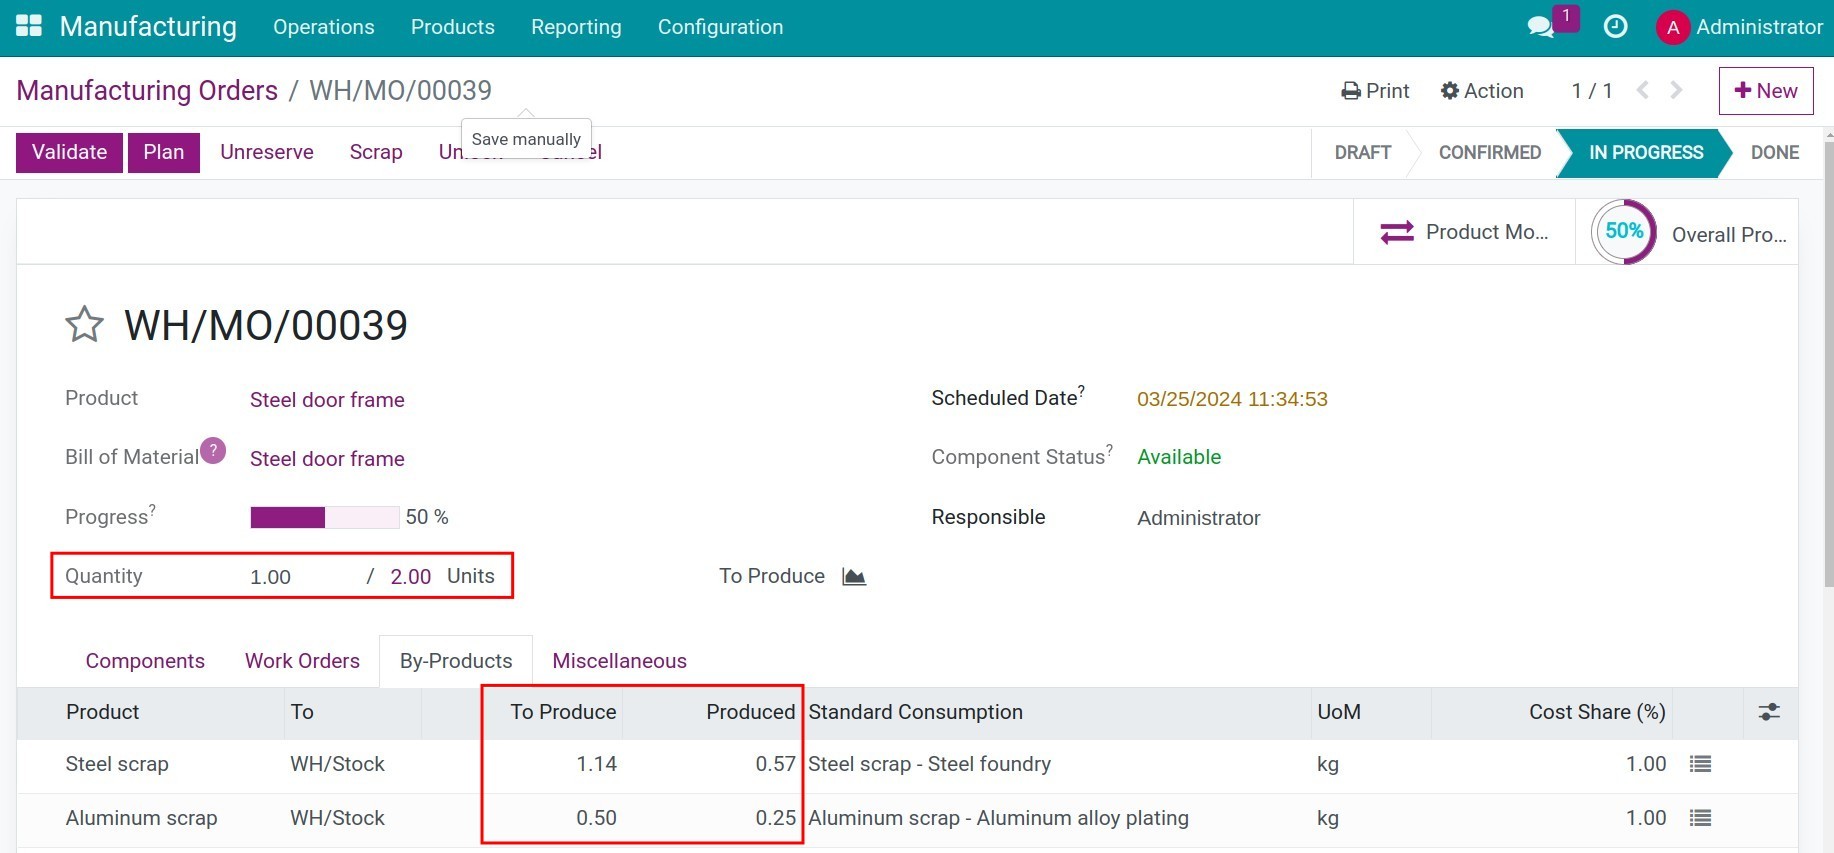Click the Validate button
This screenshot has height=853, width=1834.
click(x=69, y=152)
